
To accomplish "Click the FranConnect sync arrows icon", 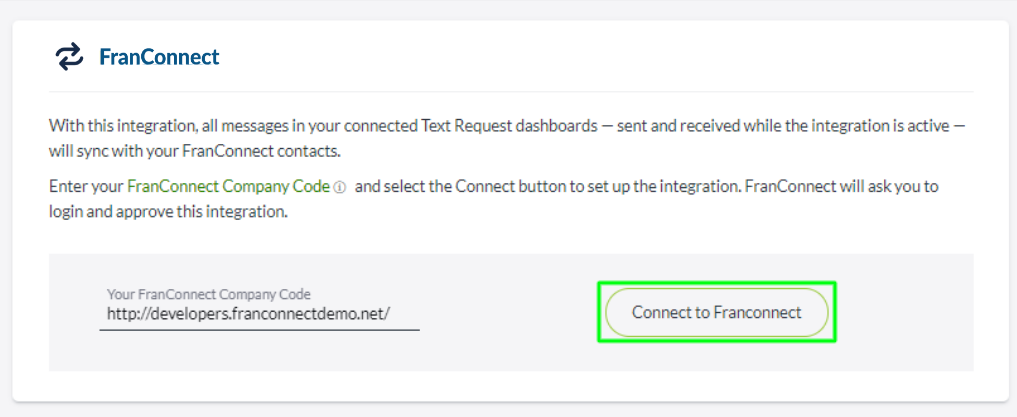I will click(x=69, y=57).
